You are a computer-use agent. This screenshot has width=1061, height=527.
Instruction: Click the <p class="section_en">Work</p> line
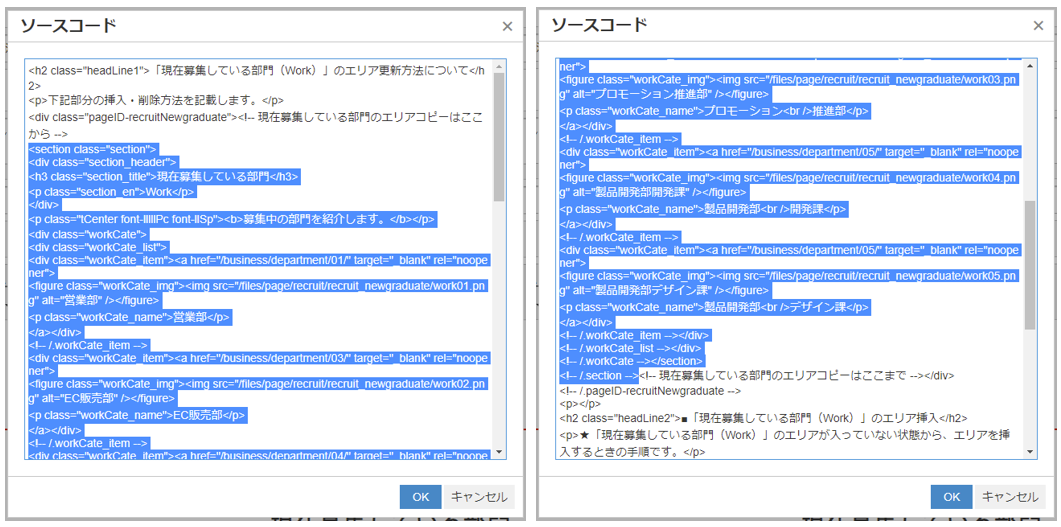[x=112, y=191]
